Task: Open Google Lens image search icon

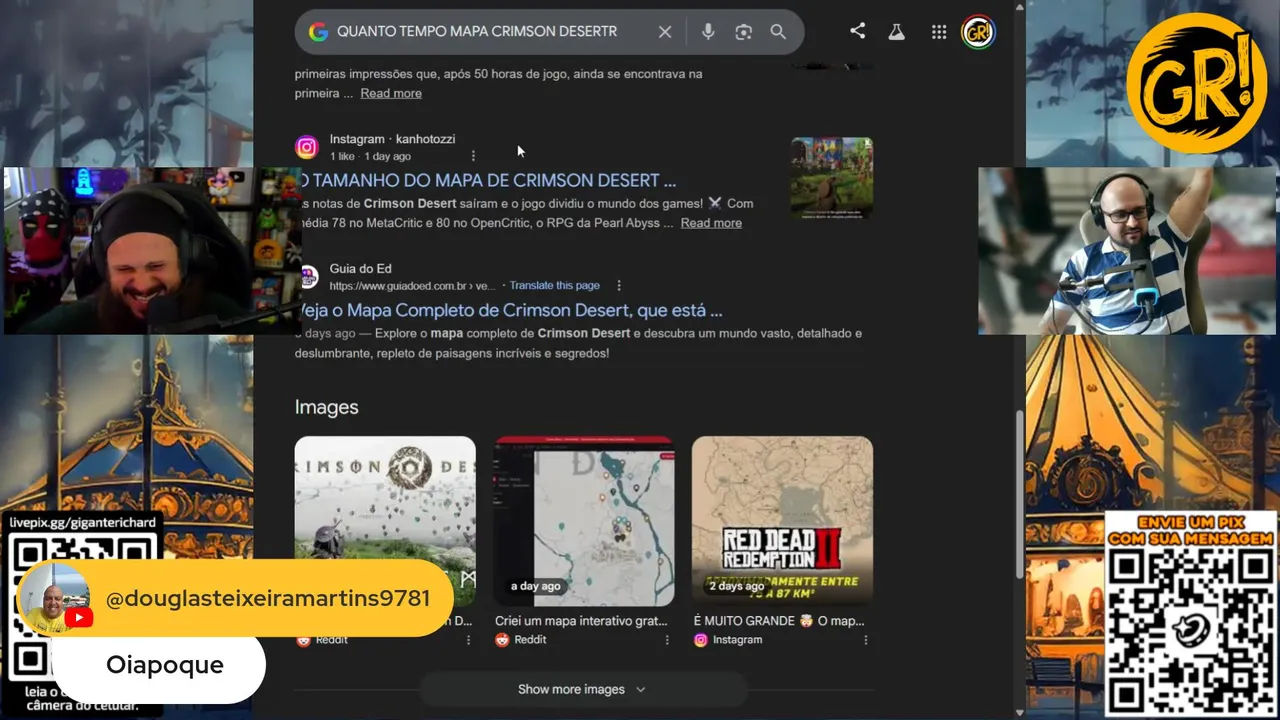Action: coord(743,32)
